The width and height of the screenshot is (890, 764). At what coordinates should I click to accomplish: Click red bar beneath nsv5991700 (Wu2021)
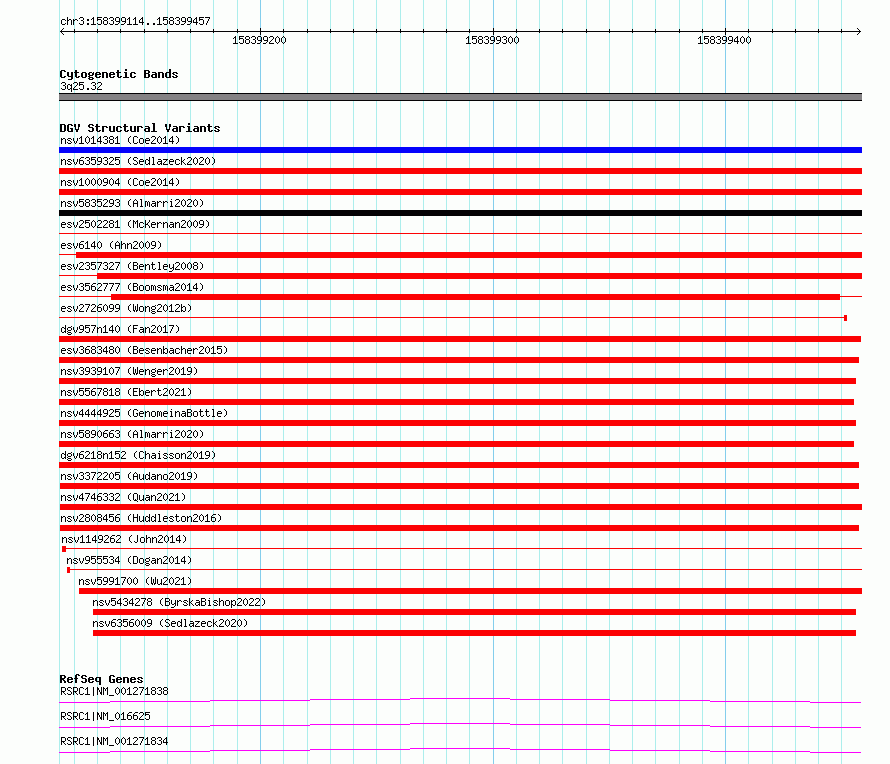pos(471,591)
